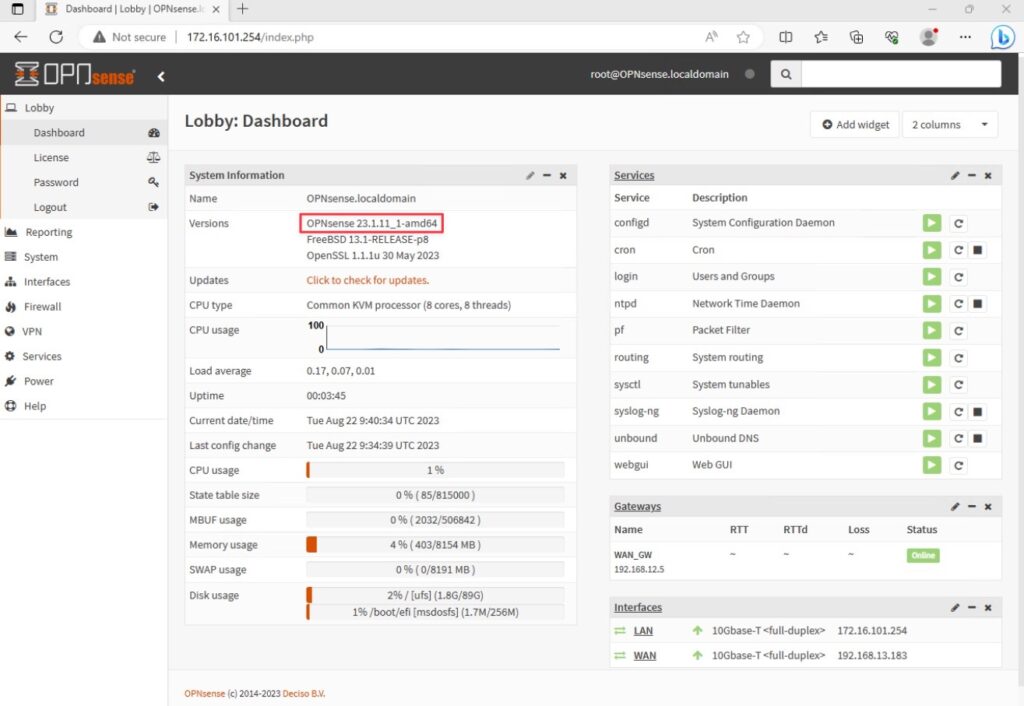
Task: Click the Deciso B.V. footer link
Action: pyautogui.click(x=304, y=694)
